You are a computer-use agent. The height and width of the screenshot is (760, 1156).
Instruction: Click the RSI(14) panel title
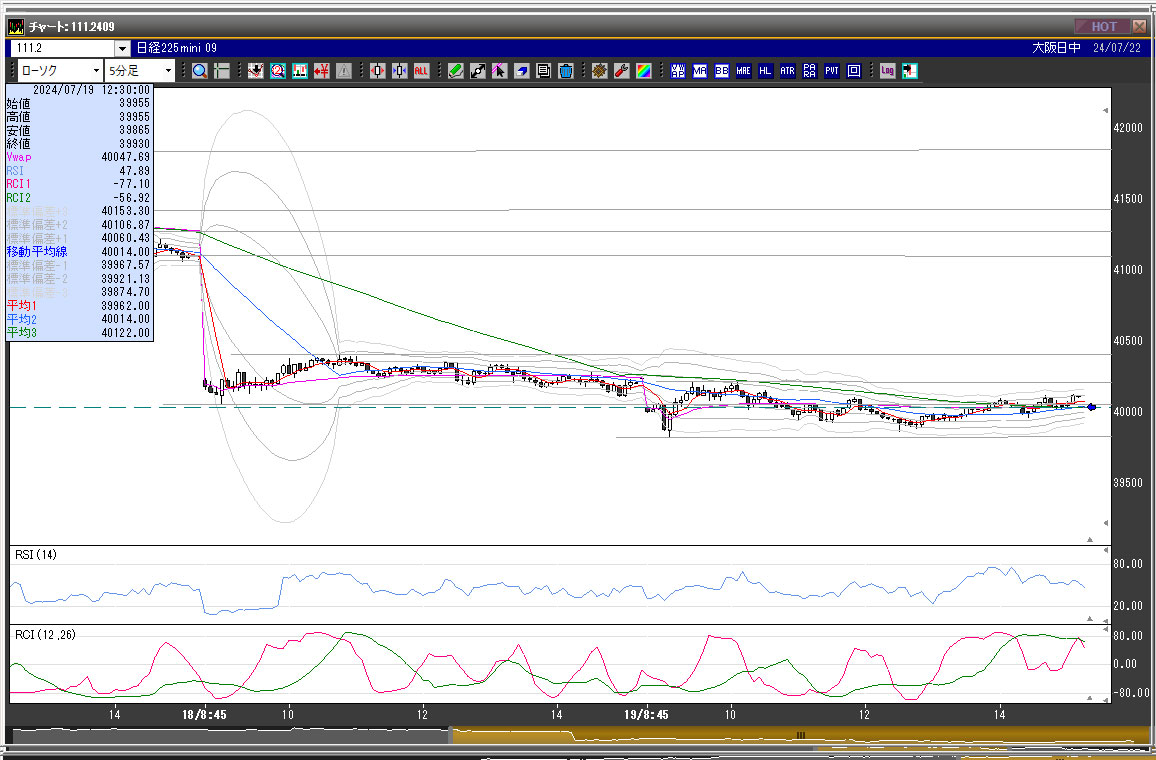[36, 555]
